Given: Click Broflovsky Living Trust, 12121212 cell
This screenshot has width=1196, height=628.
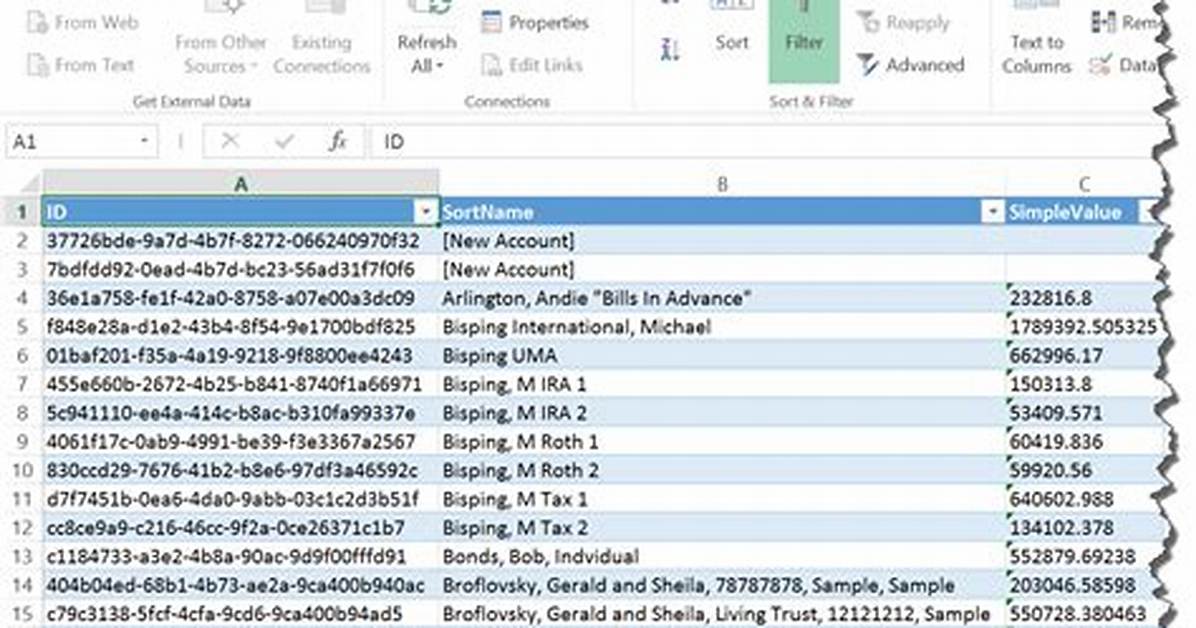Looking at the screenshot, I should [722, 614].
